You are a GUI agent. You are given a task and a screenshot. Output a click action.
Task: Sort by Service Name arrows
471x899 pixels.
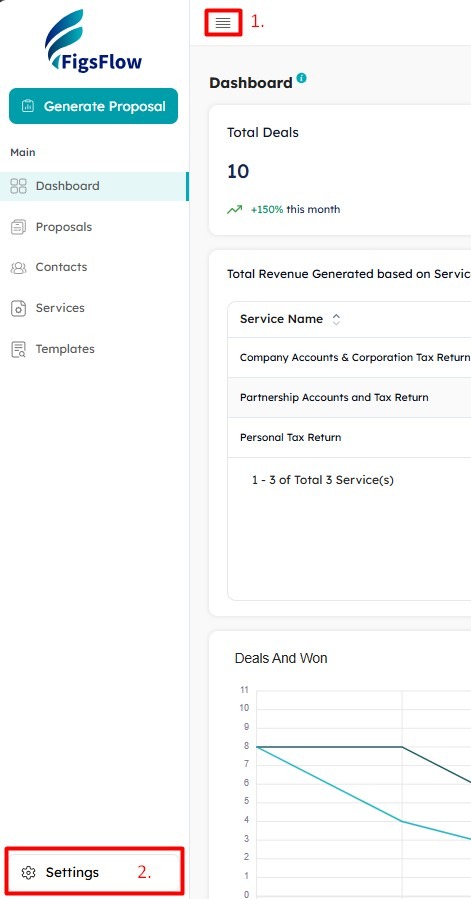click(336, 319)
